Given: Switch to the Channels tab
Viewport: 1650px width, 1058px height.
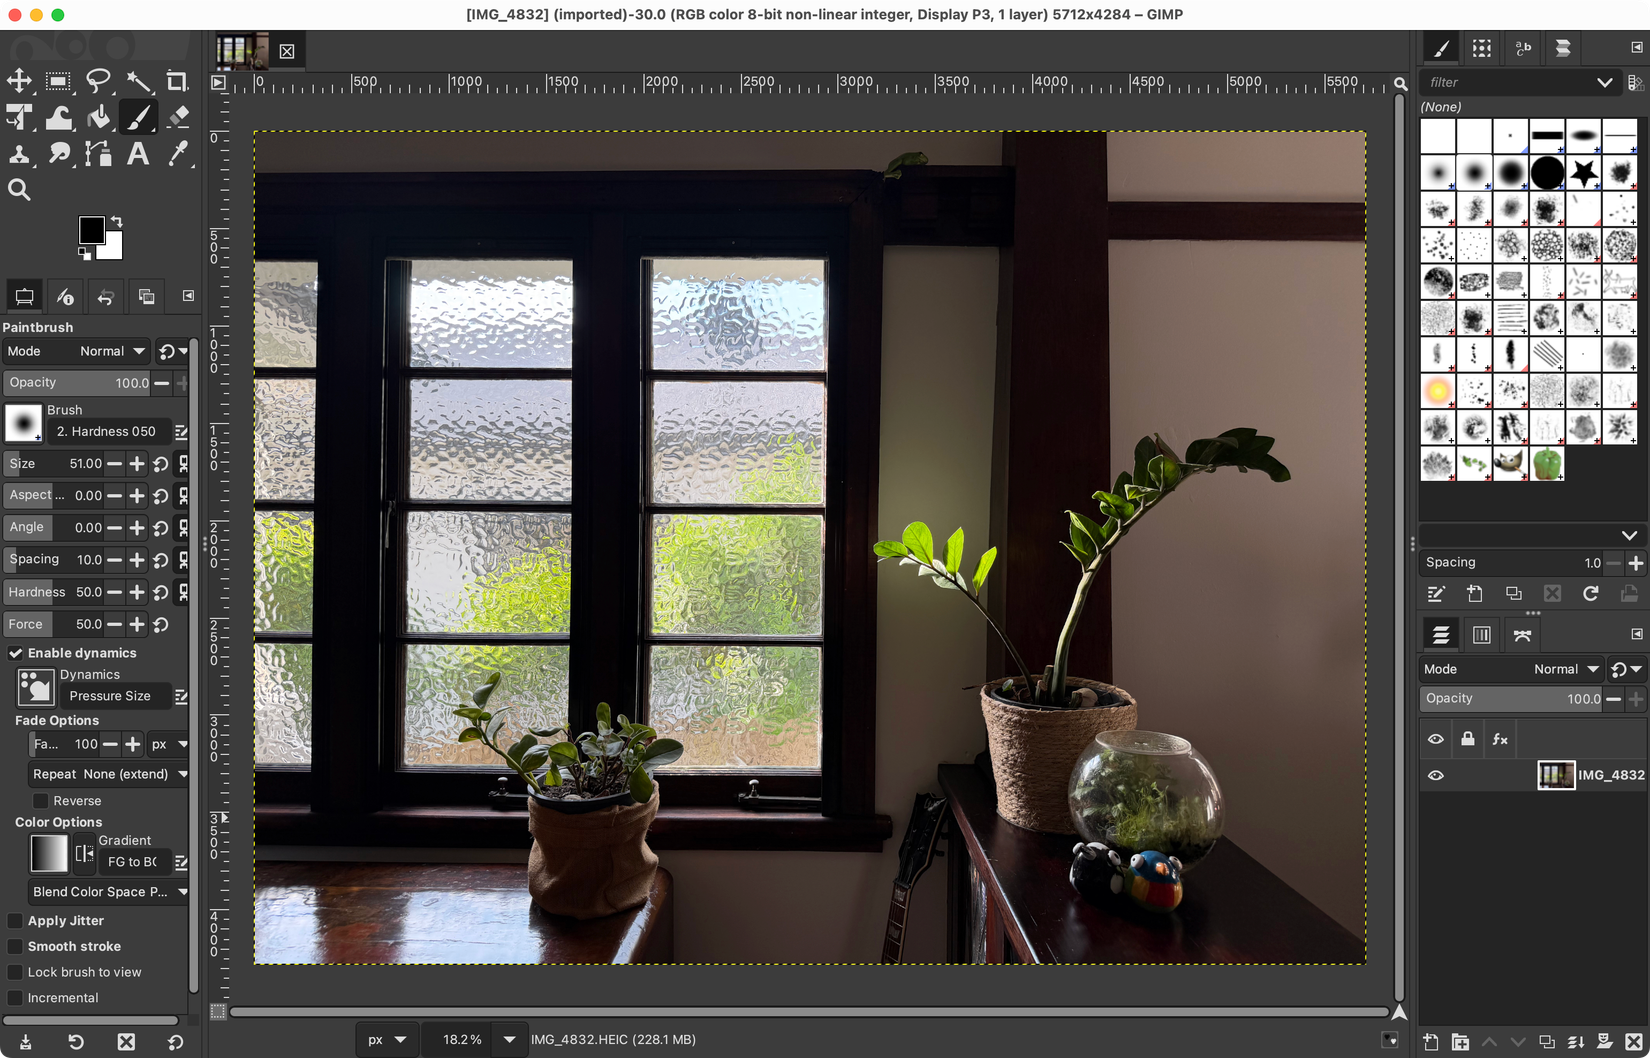Looking at the screenshot, I should coord(1481,634).
